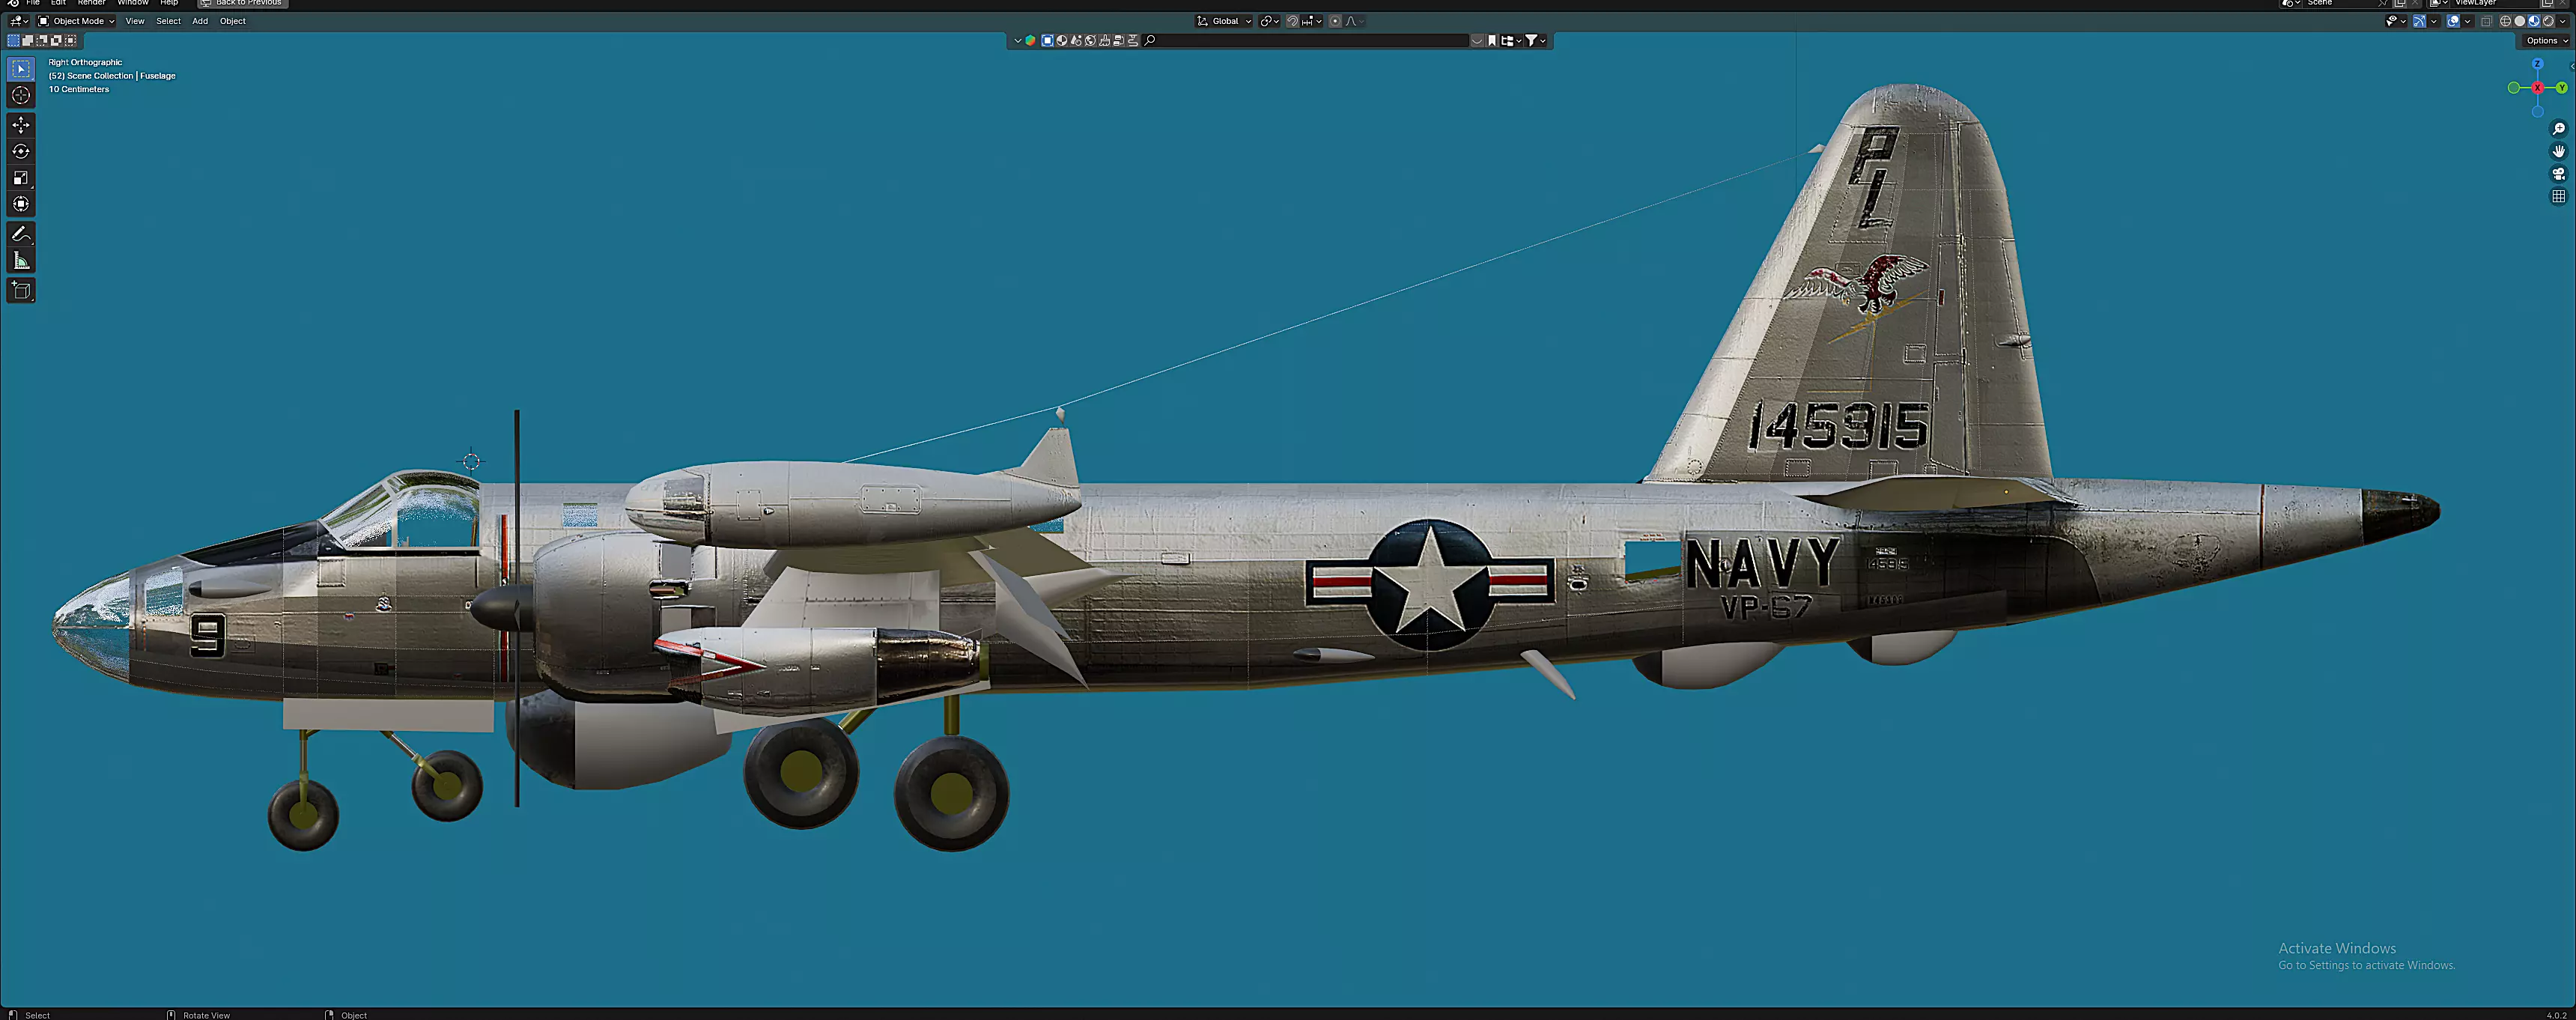Open the Render menu
2576x1020 pixels.
pos(91,3)
